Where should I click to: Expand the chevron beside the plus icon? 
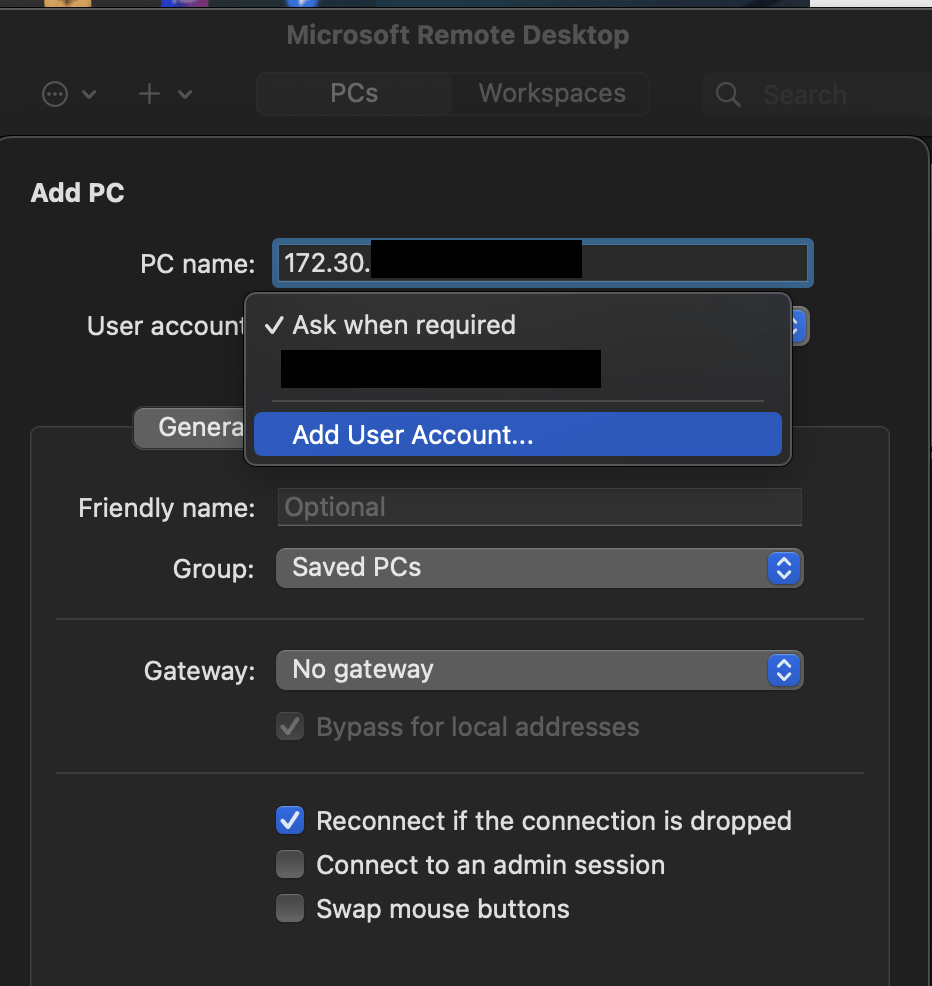coord(185,95)
